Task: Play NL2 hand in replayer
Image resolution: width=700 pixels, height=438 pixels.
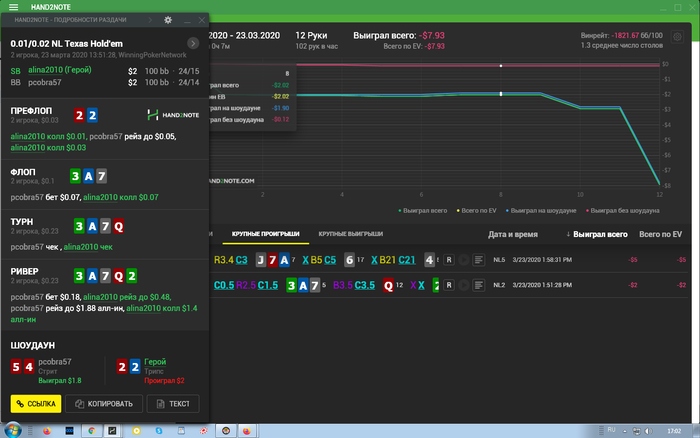Action: pyautogui.click(x=464, y=285)
